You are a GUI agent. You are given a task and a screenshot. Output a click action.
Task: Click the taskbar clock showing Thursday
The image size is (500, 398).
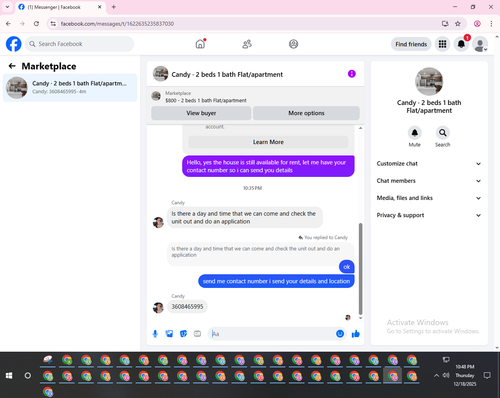pyautogui.click(x=465, y=375)
